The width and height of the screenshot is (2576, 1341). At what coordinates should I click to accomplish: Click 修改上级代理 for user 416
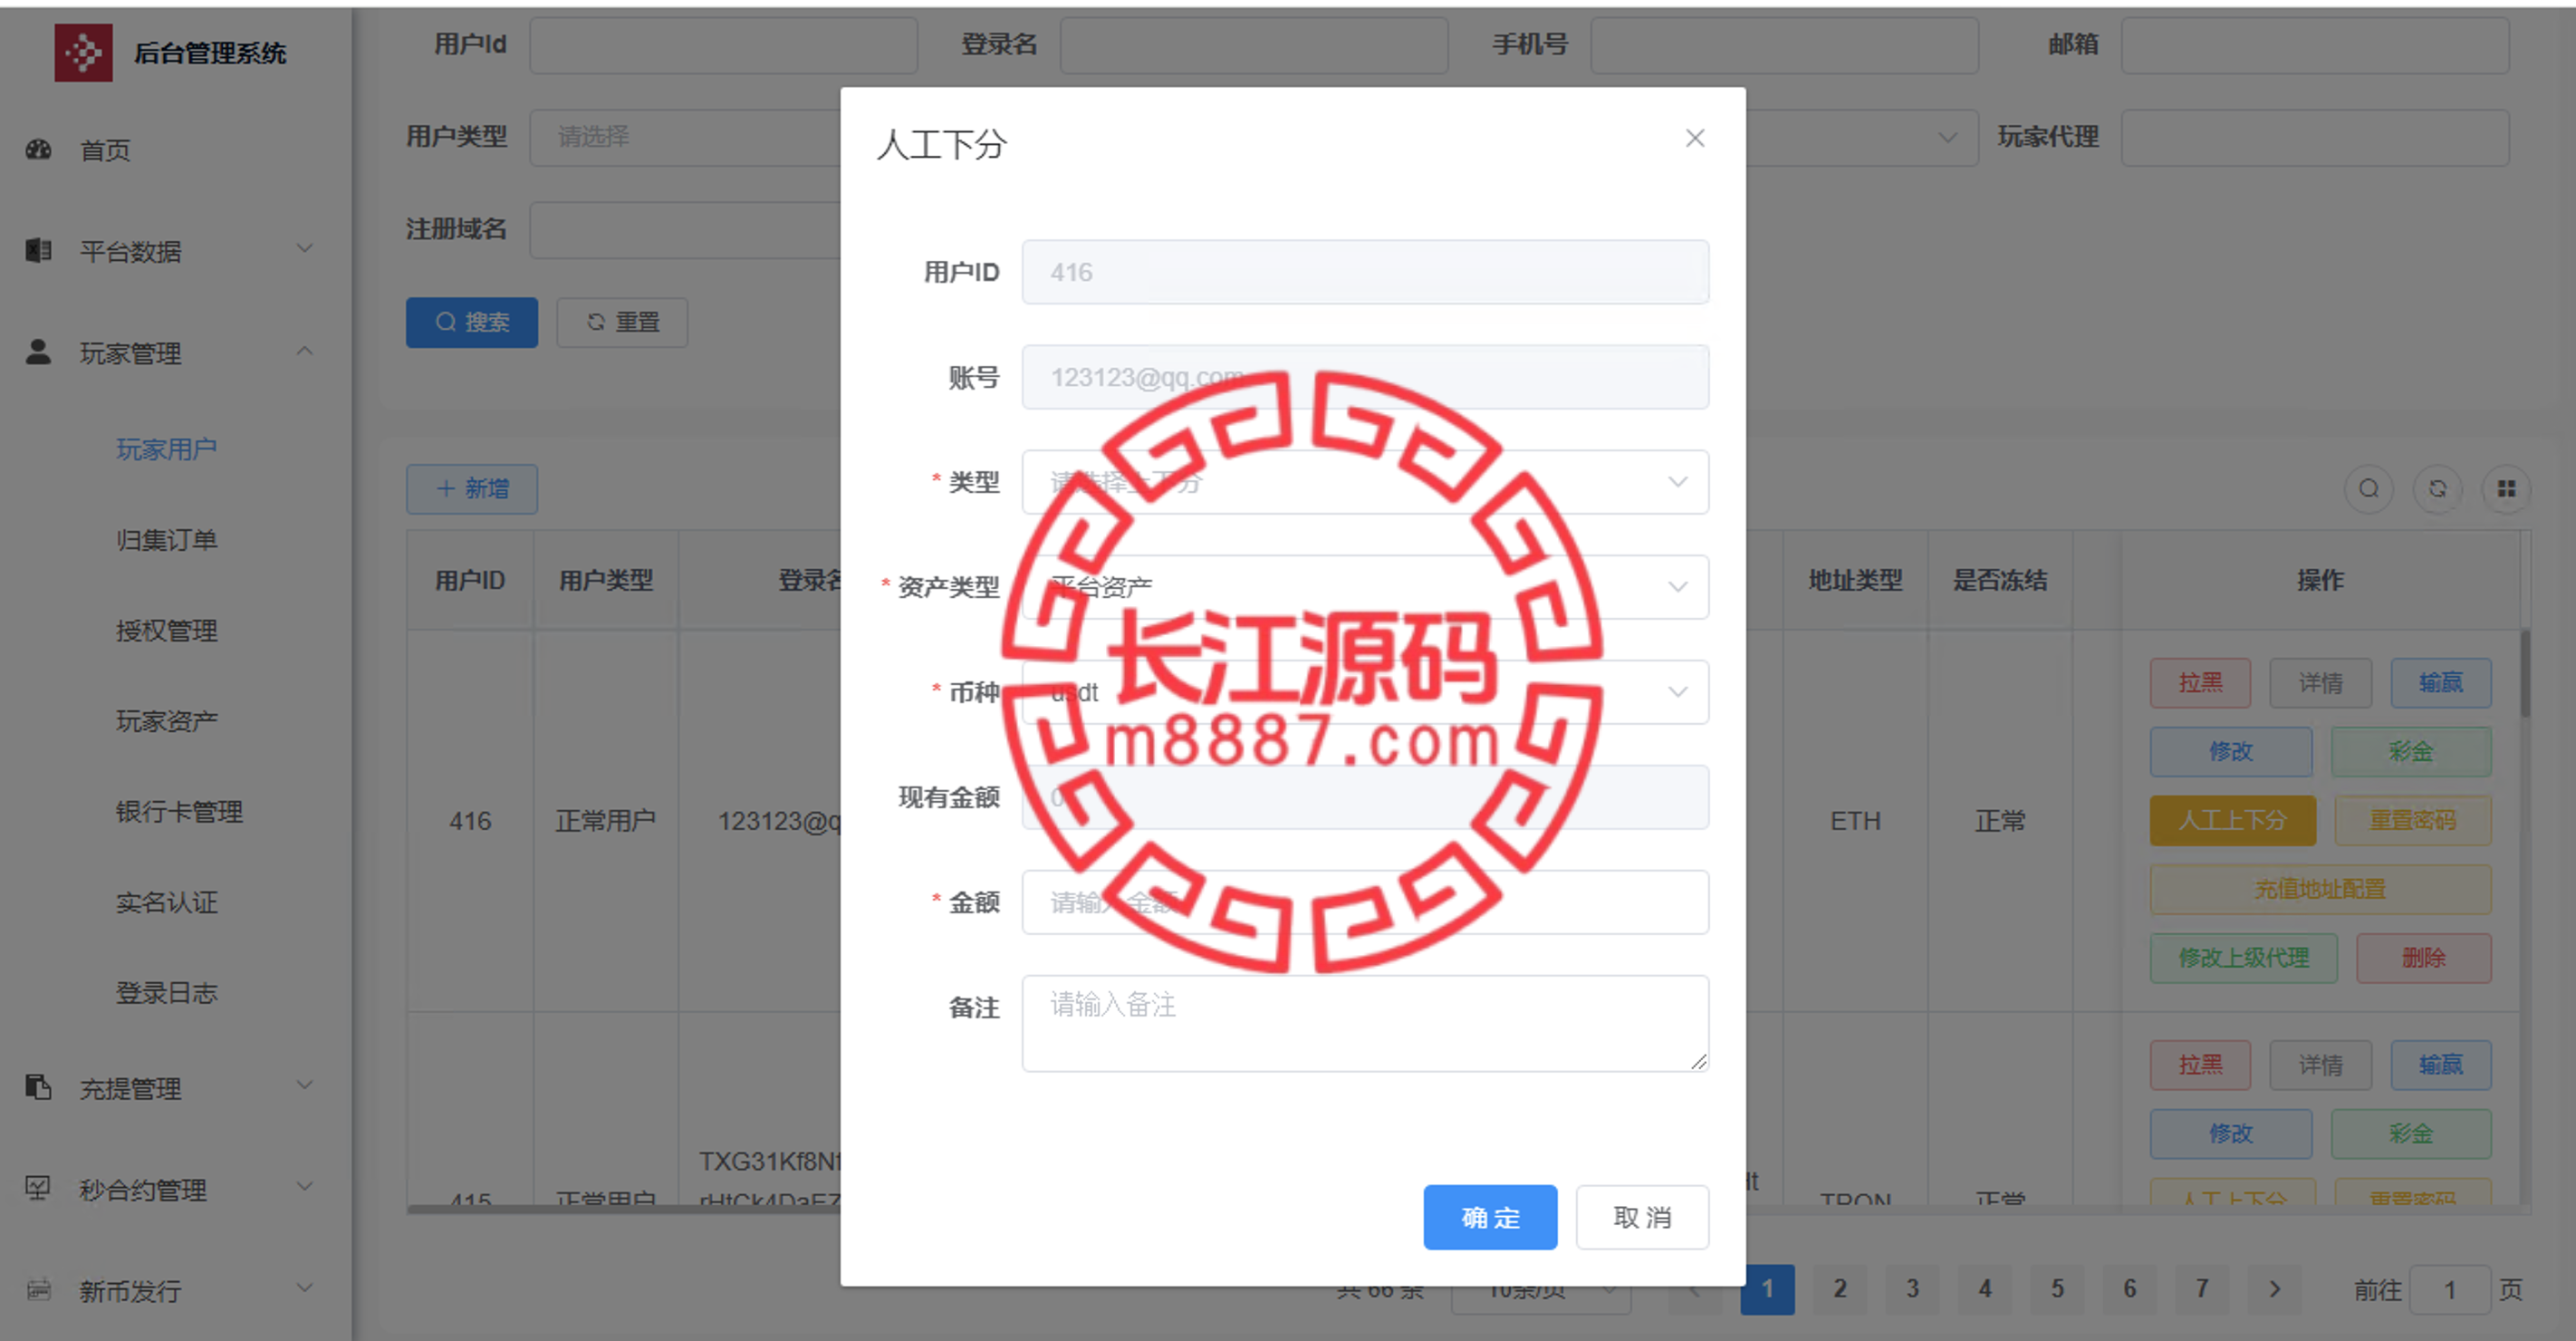click(x=2244, y=959)
